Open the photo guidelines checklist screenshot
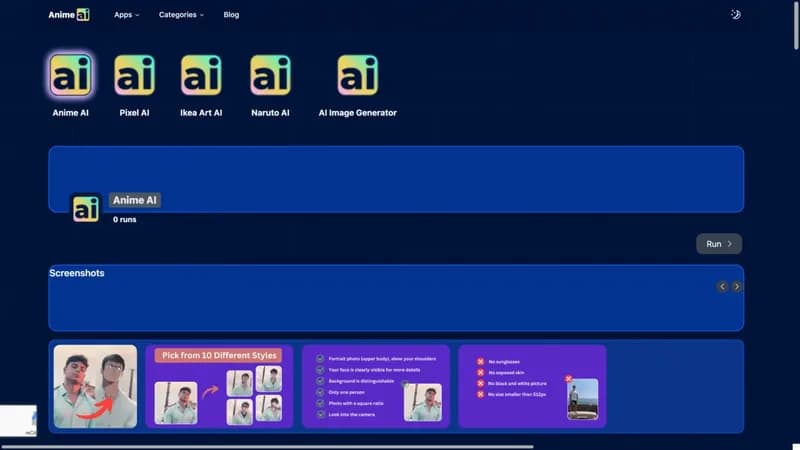 [x=376, y=386]
